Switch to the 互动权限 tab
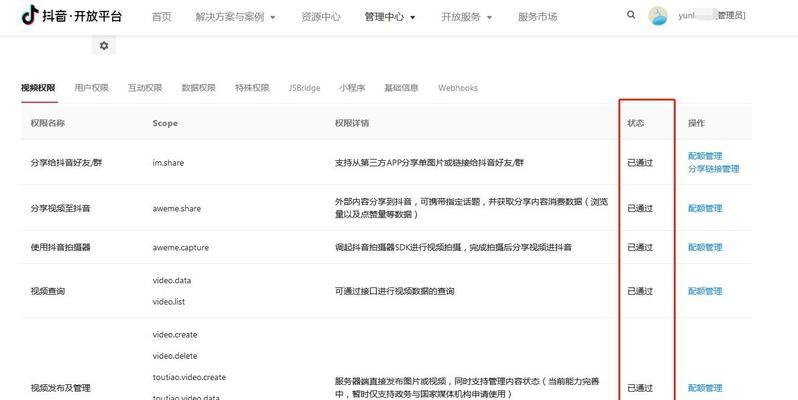 [145, 88]
